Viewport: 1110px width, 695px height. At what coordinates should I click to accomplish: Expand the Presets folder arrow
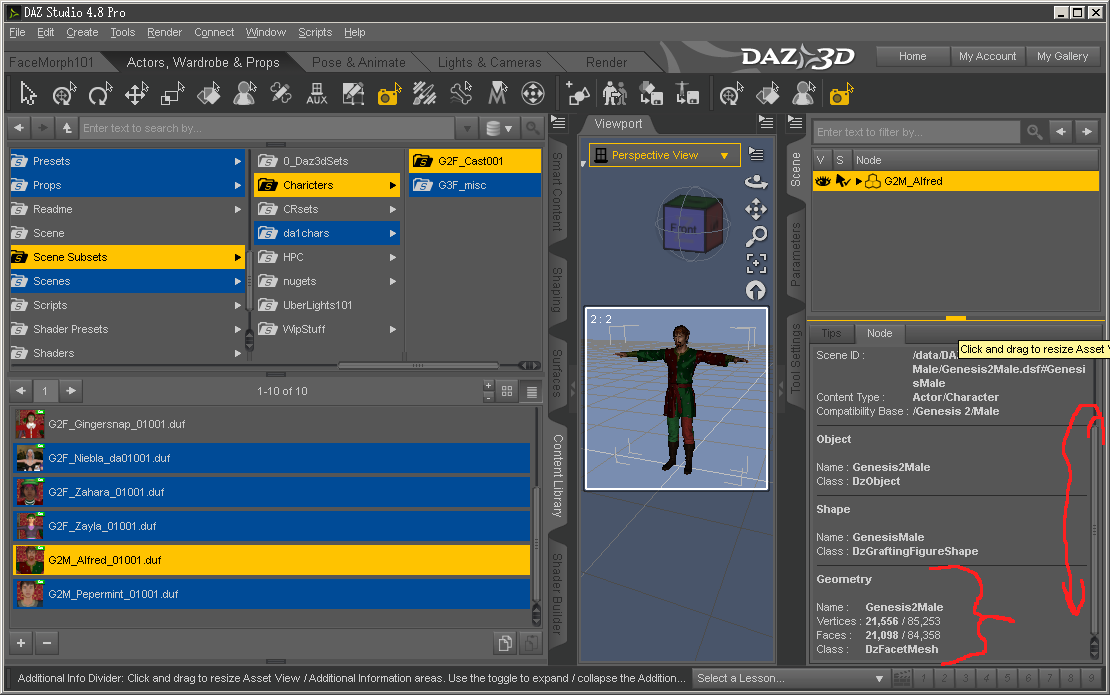pyautogui.click(x=238, y=161)
